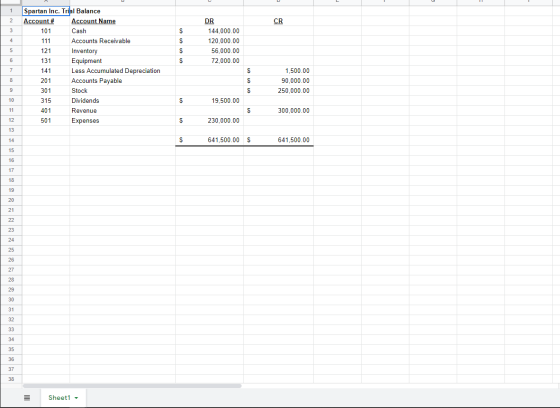This screenshot has height=408, width=560.
Task: Select row 30 via its row header
Action: tap(11, 300)
